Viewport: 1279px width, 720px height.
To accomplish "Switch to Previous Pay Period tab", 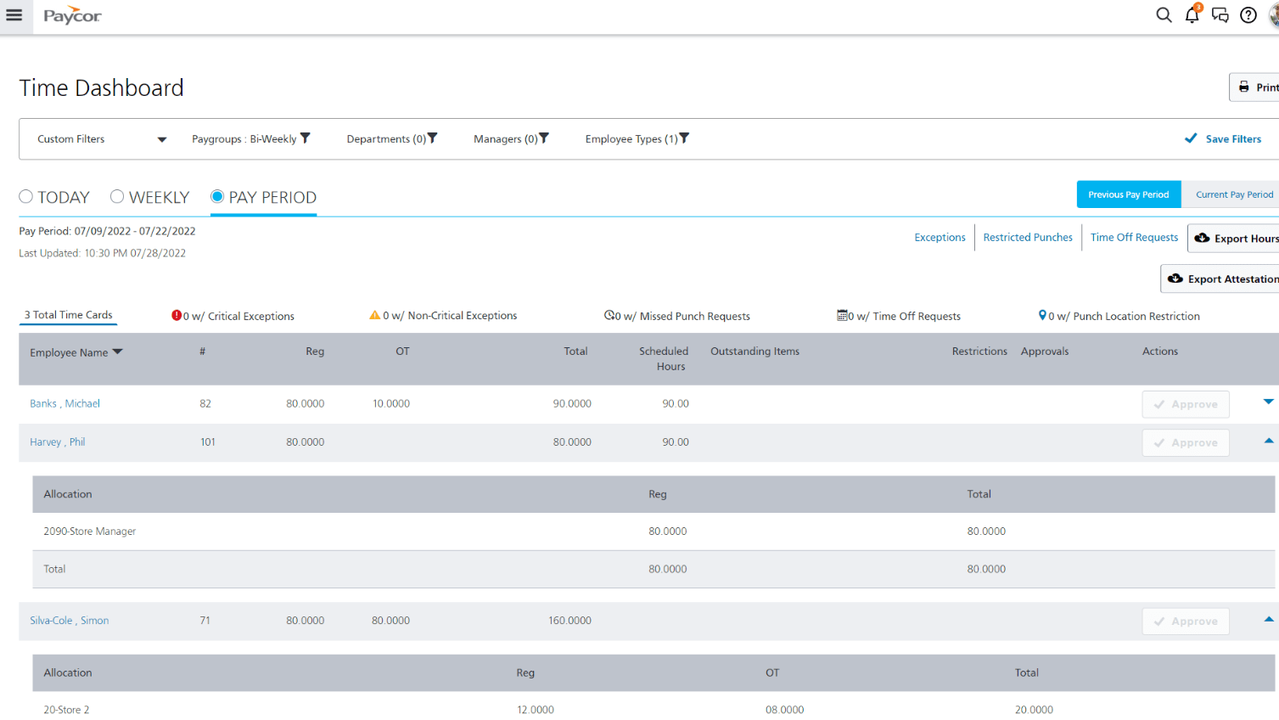I will [1128, 194].
